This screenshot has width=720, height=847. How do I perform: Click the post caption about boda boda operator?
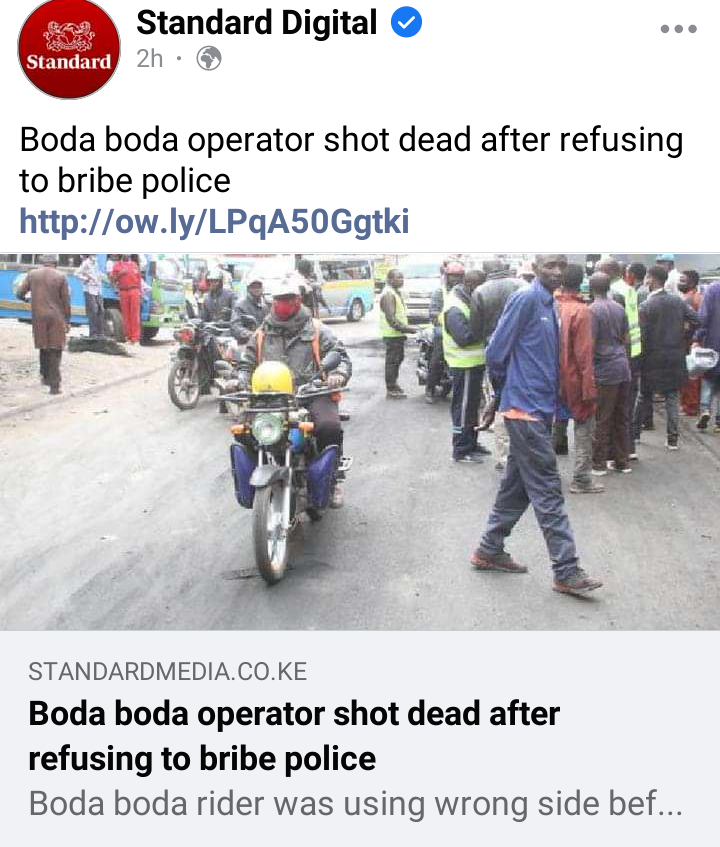pos(351,160)
